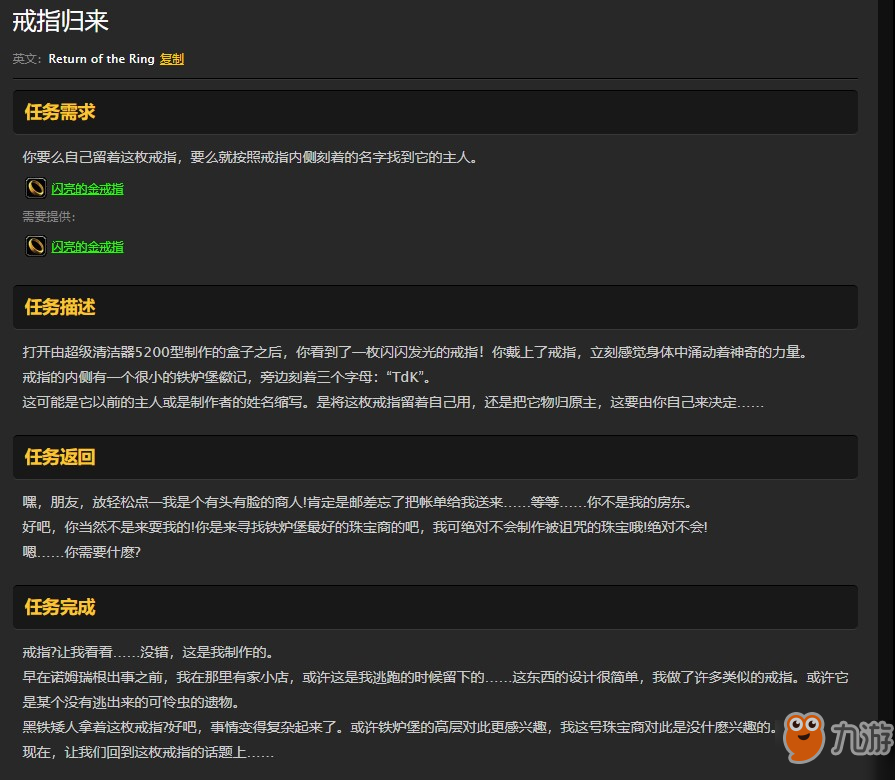Click the 需要提供: label

click(x=49, y=217)
